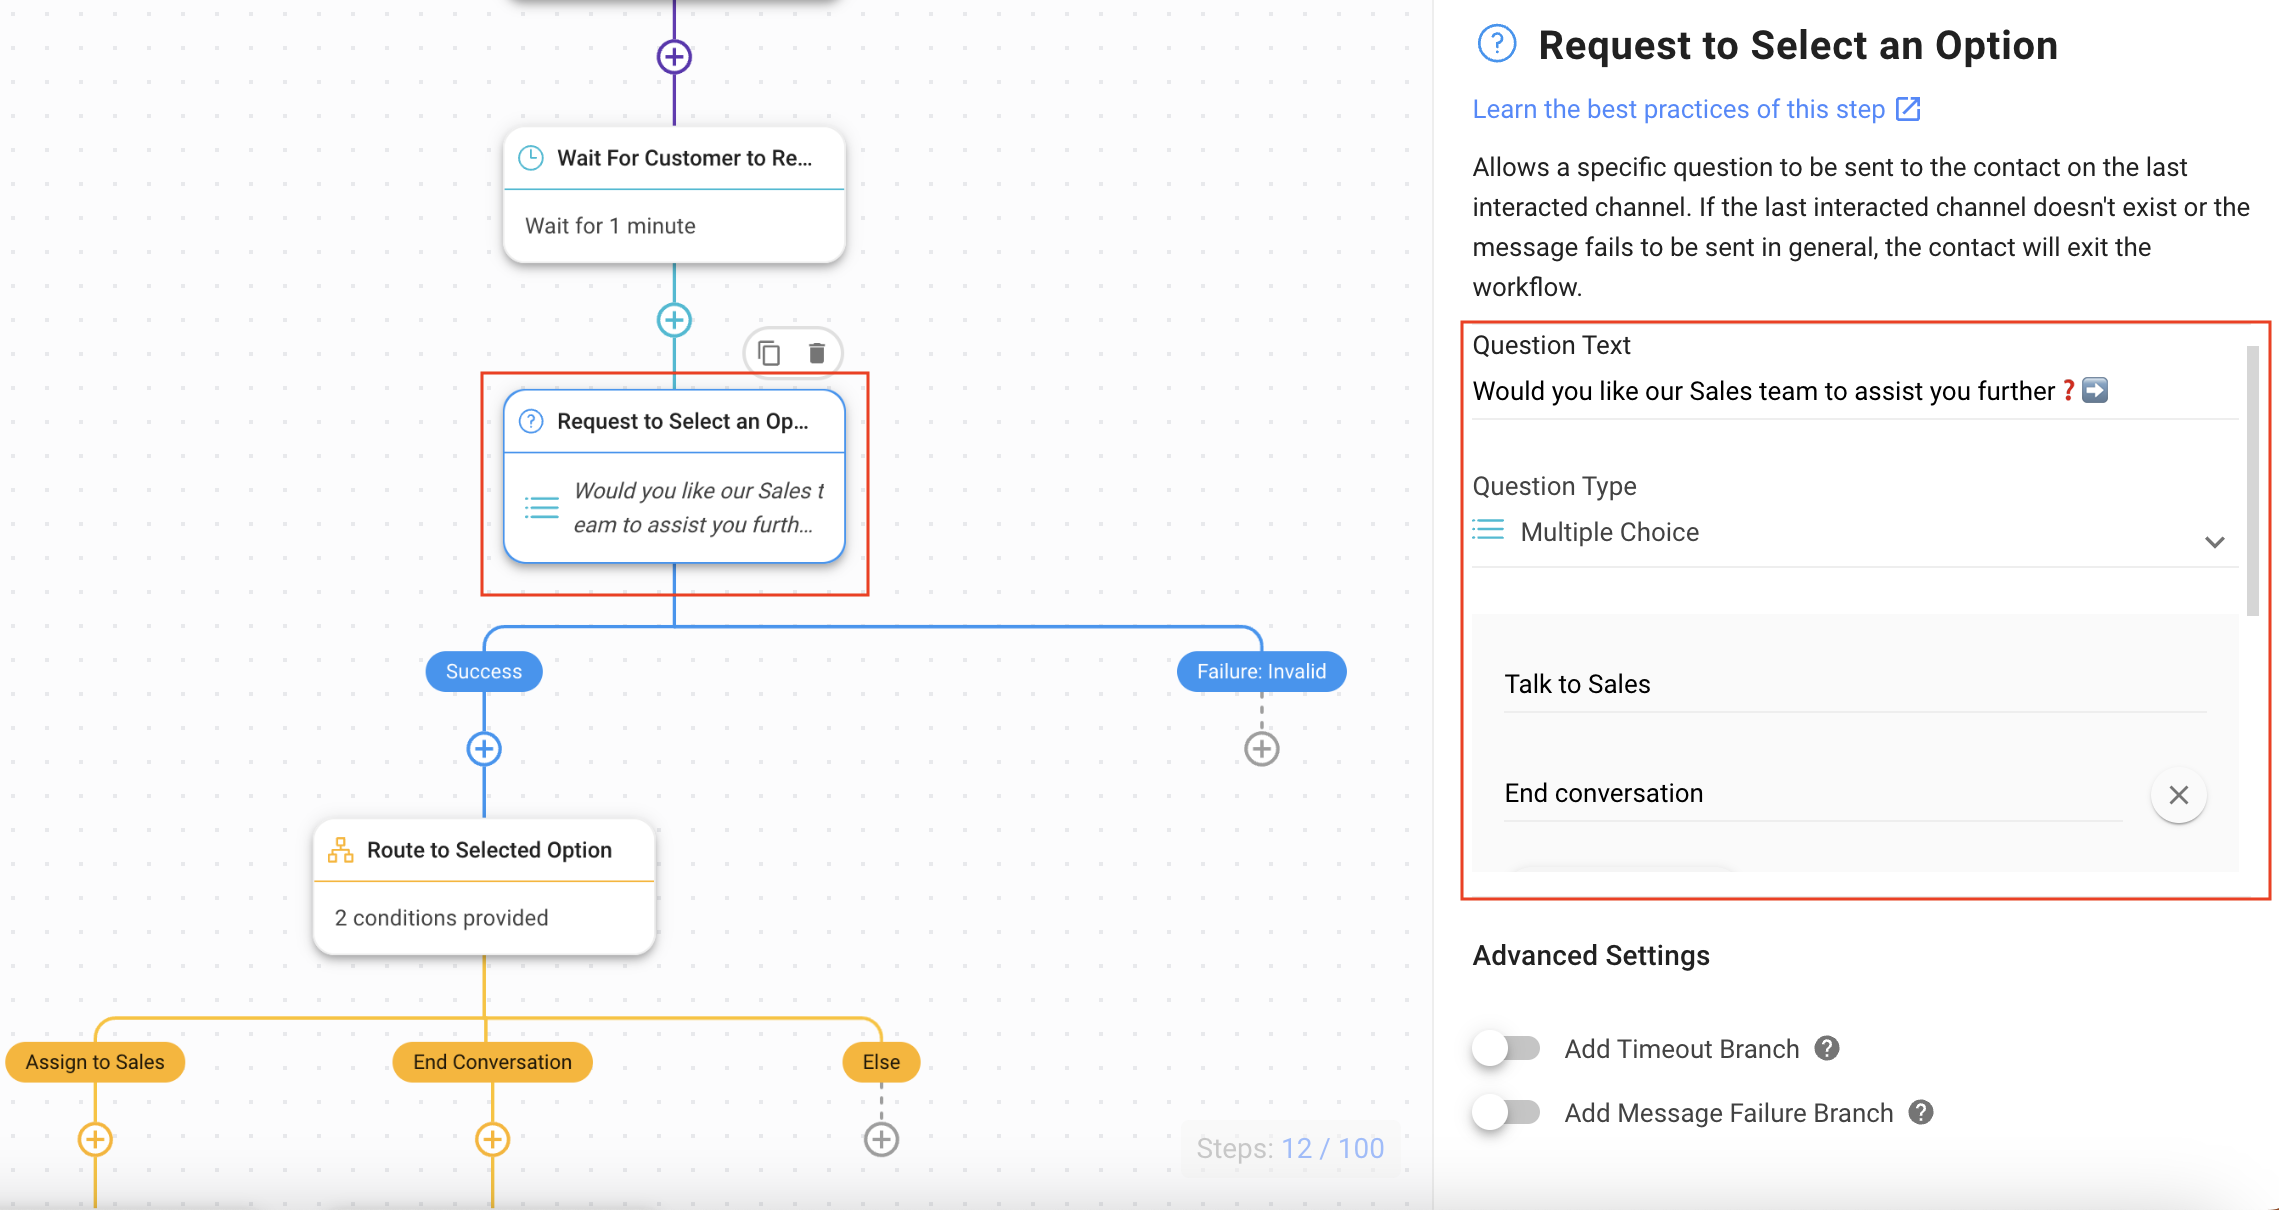The height and width of the screenshot is (1210, 2279).
Task: Click the trash delete step icon
Action: tap(817, 353)
